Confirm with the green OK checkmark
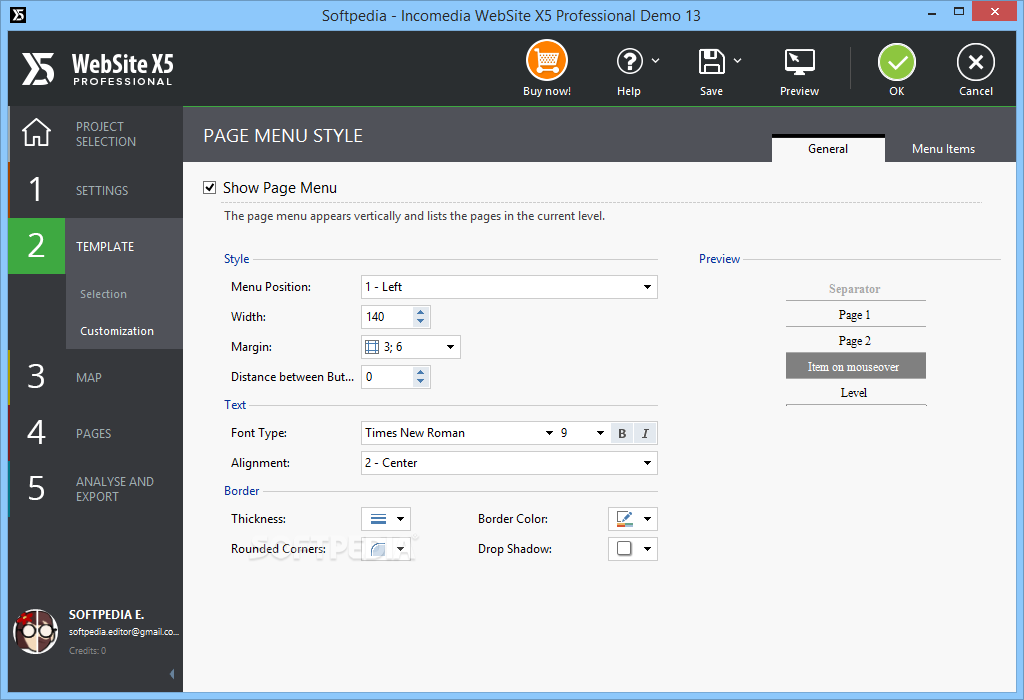 click(x=897, y=62)
